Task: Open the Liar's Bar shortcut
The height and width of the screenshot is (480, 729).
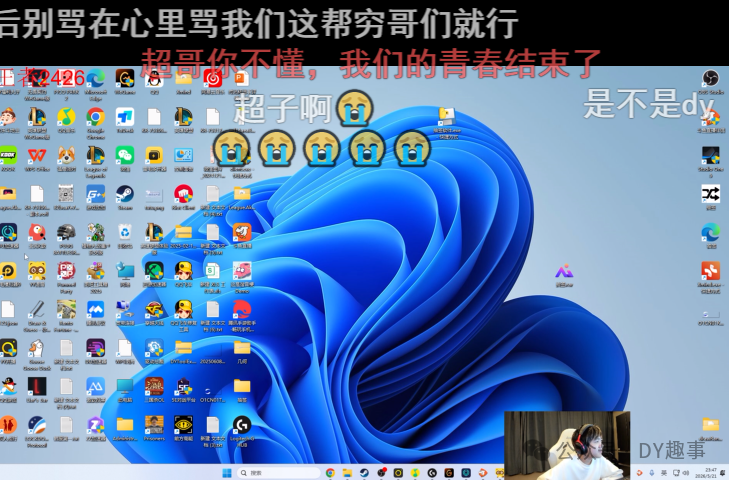Action: pyautogui.click(x=37, y=391)
